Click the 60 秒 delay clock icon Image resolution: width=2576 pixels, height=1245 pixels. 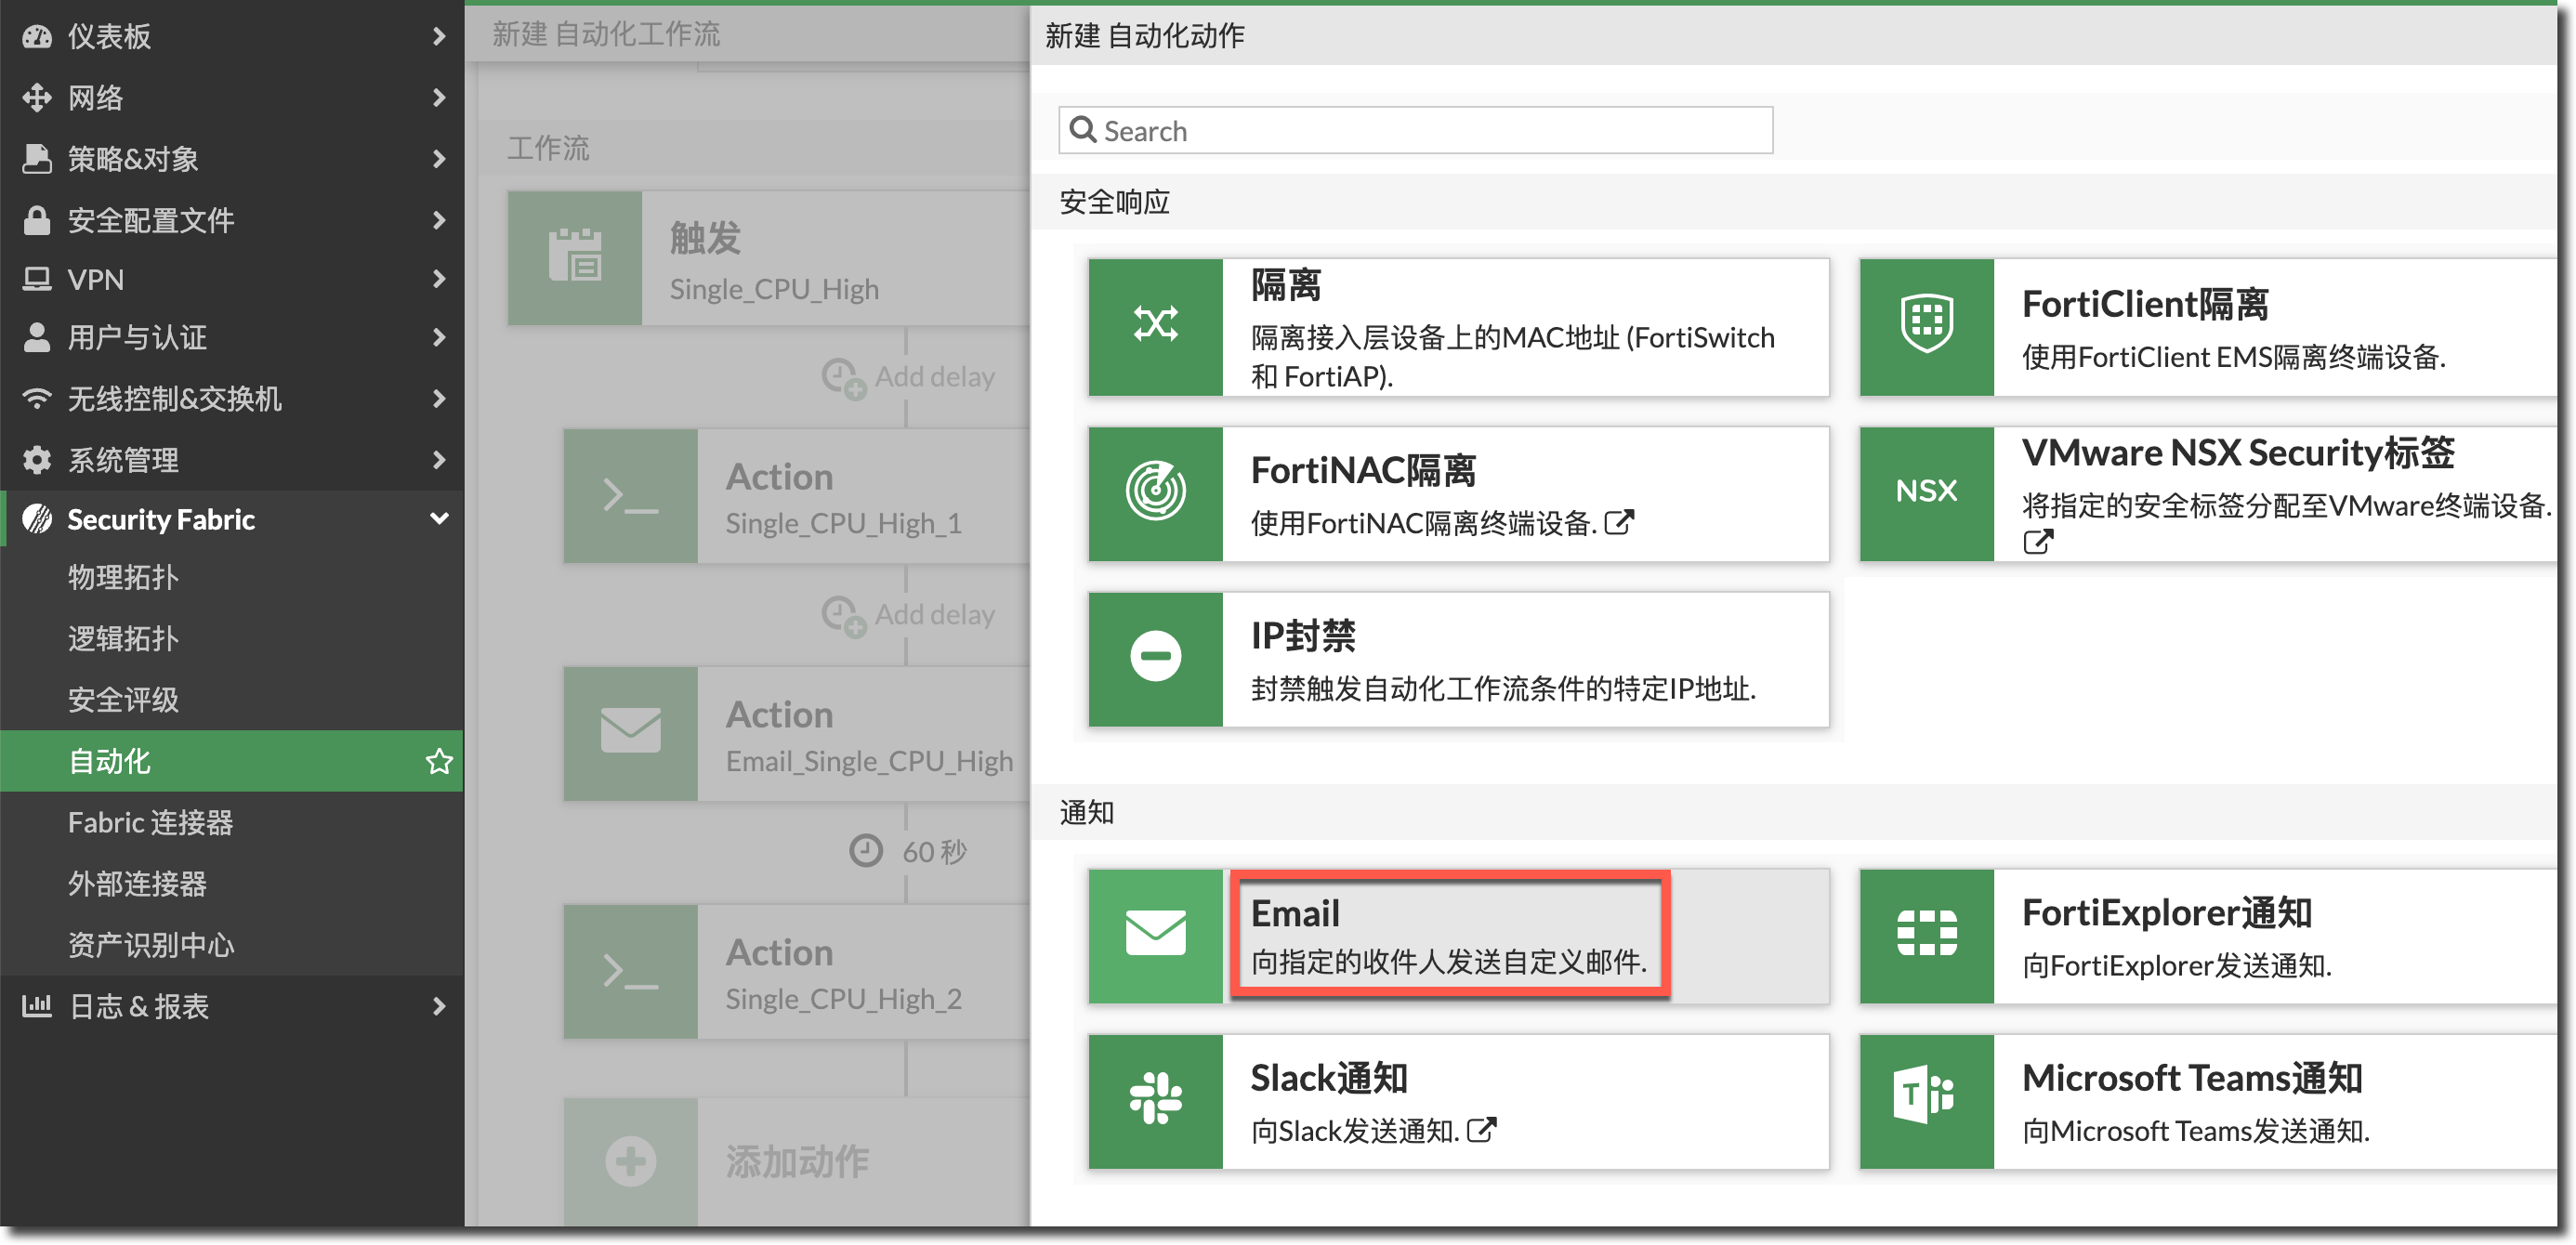pyautogui.click(x=866, y=851)
